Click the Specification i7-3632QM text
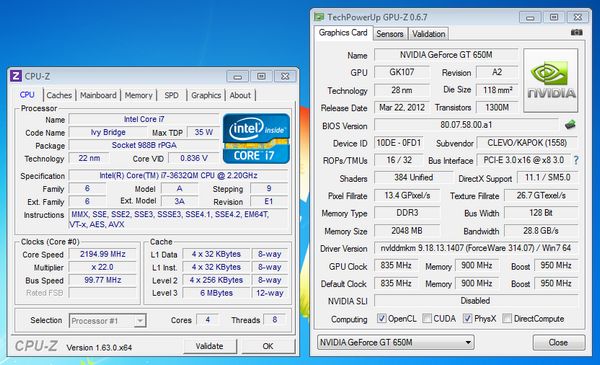 pyautogui.click(x=178, y=176)
